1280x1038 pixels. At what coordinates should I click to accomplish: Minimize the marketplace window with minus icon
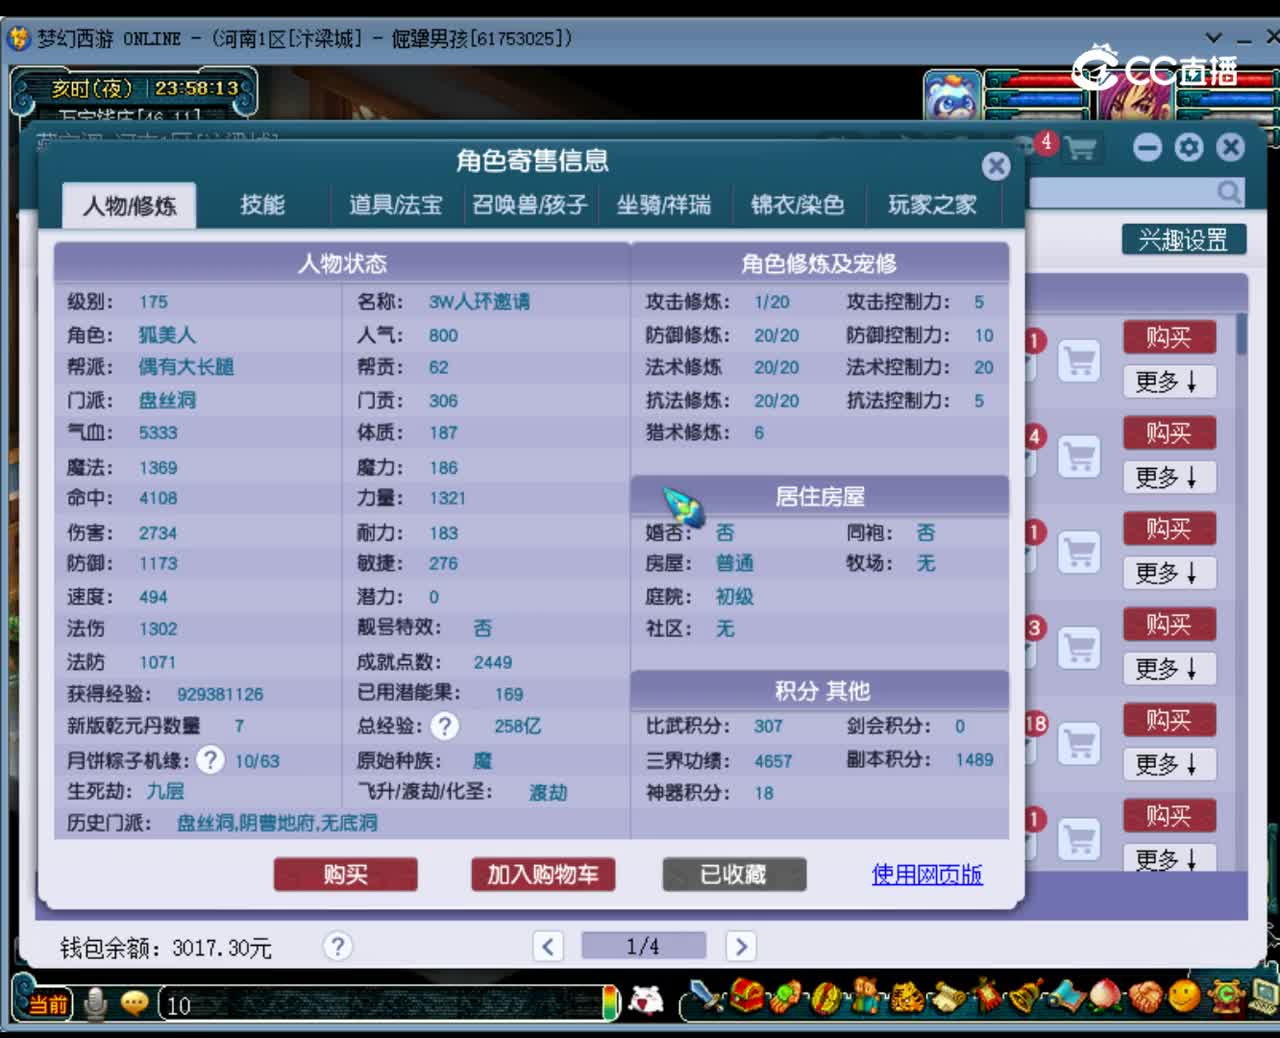coord(1147,148)
